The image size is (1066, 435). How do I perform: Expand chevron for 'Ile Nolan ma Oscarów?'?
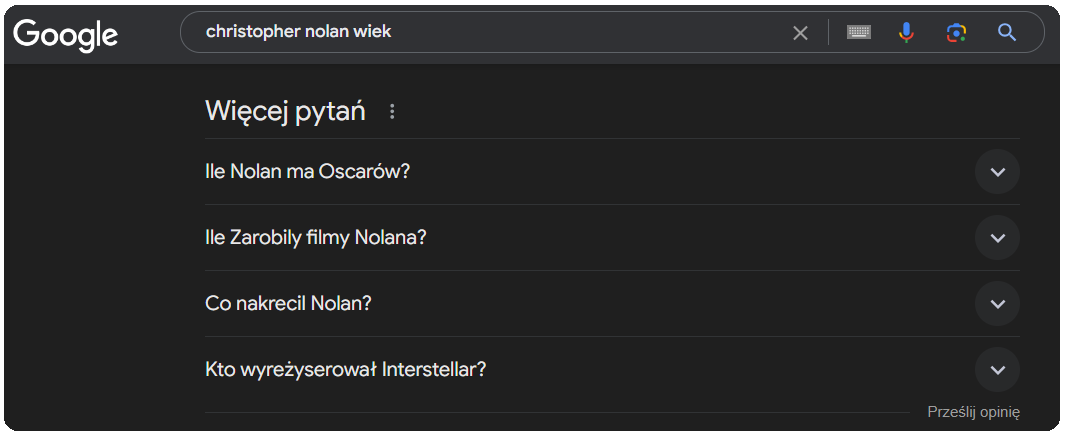coord(997,172)
